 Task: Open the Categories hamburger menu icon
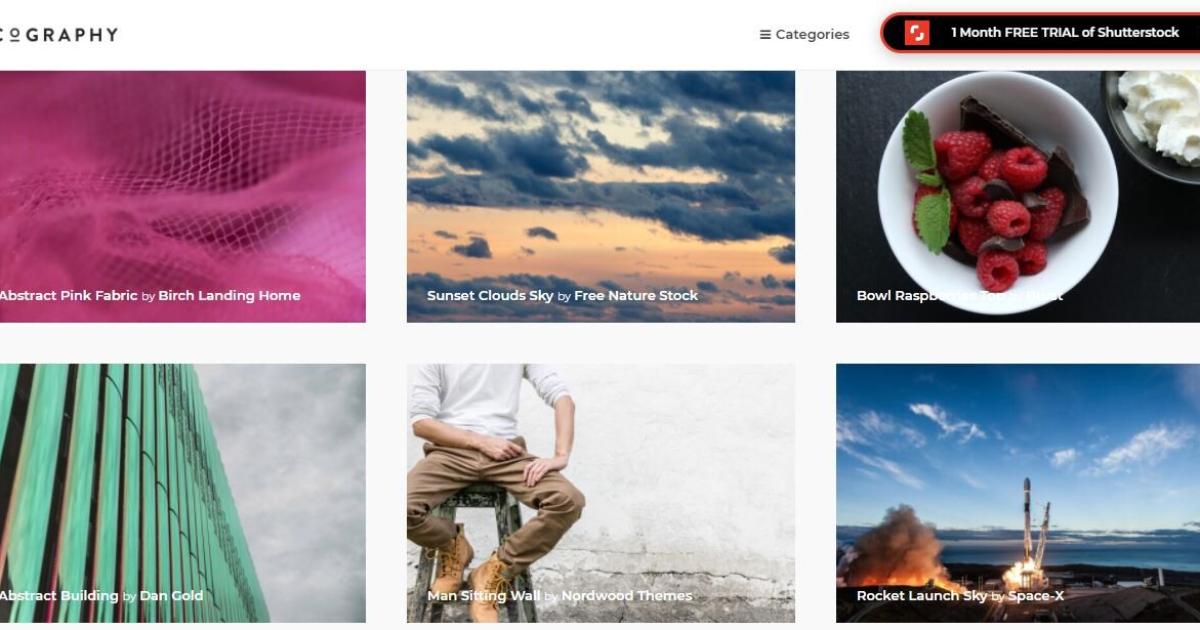click(x=765, y=34)
